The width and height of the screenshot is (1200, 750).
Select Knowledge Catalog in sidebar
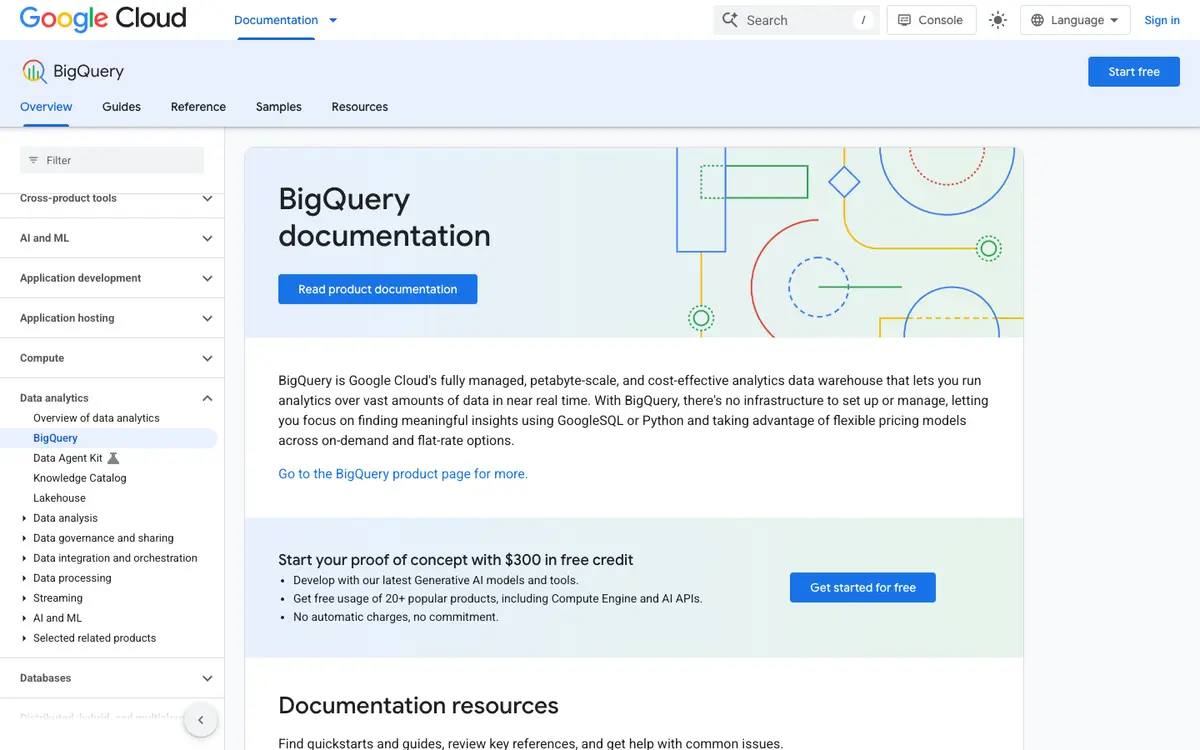[80, 478]
